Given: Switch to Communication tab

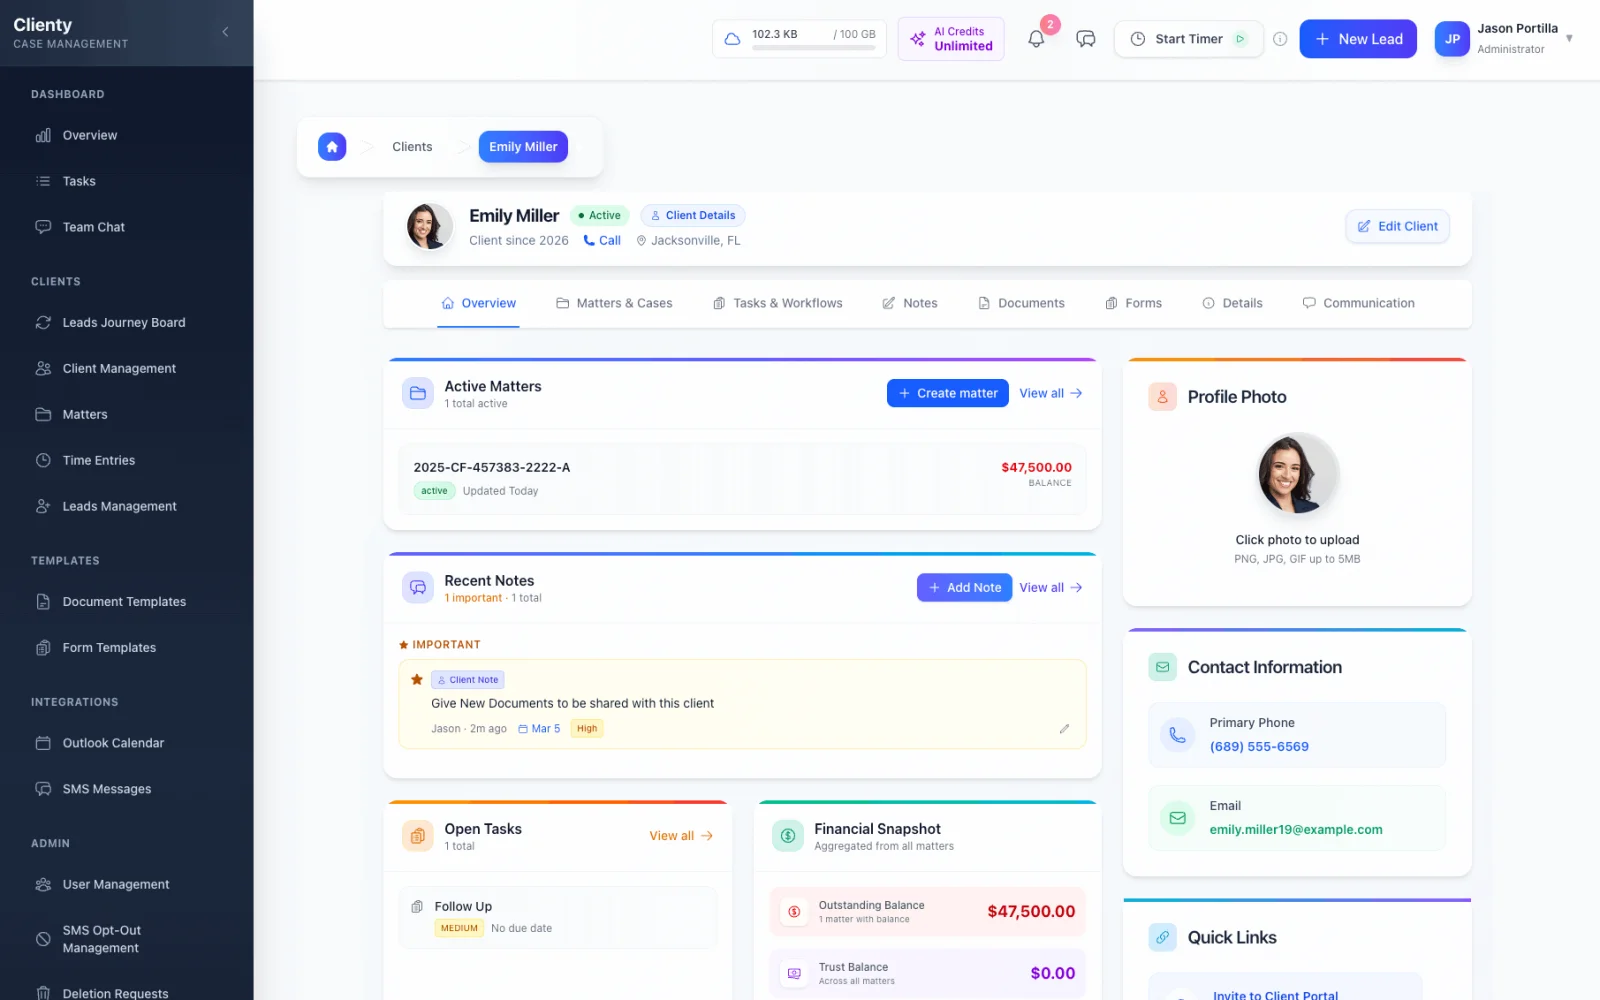Looking at the screenshot, I should [x=1358, y=303].
